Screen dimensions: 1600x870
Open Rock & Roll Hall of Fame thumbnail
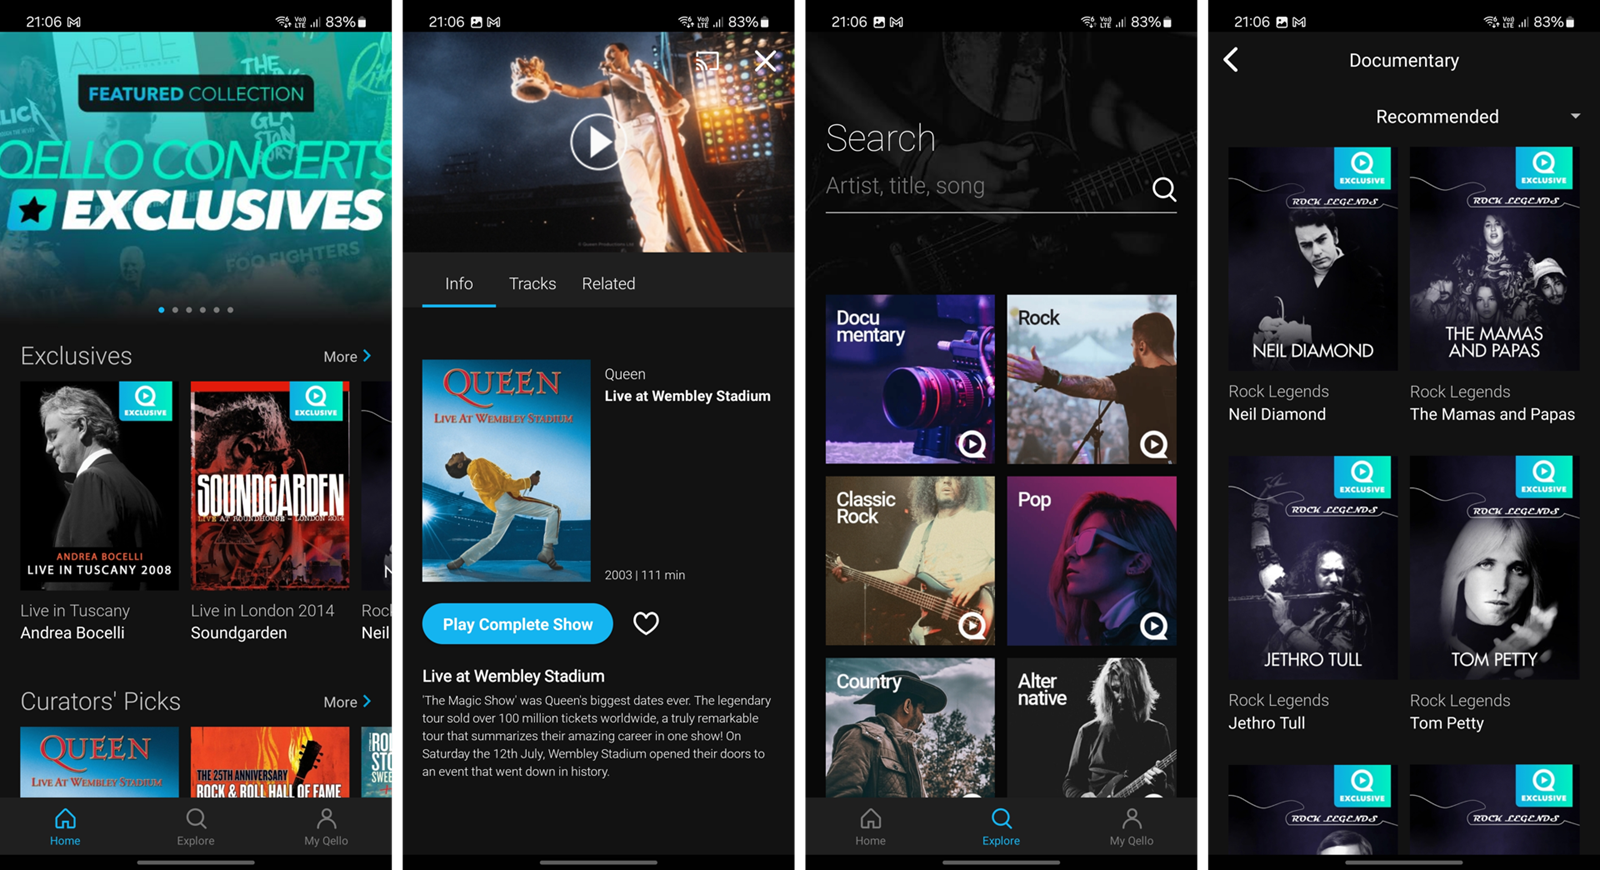270,762
